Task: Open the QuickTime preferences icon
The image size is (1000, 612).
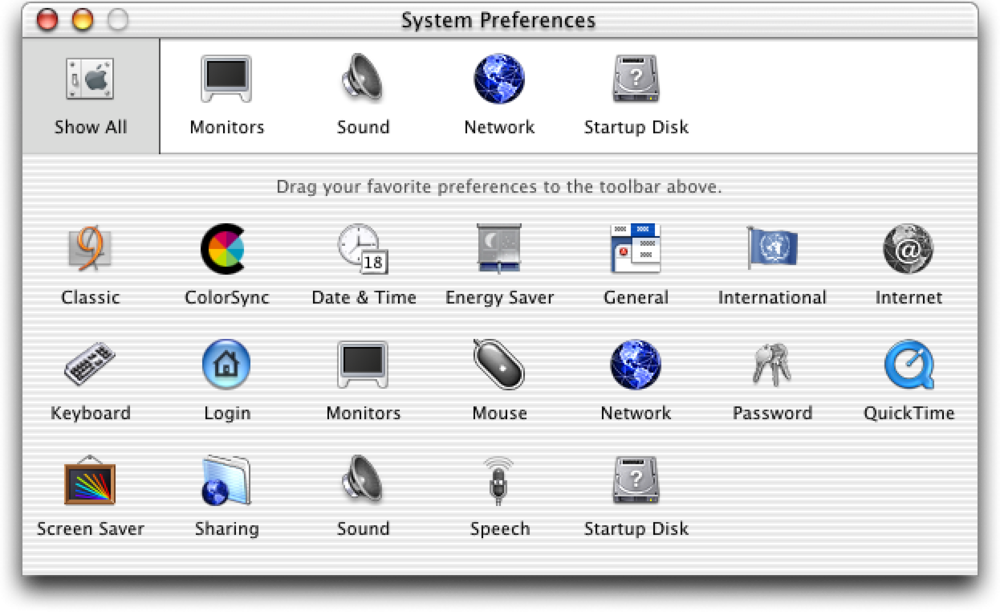Action: 909,365
